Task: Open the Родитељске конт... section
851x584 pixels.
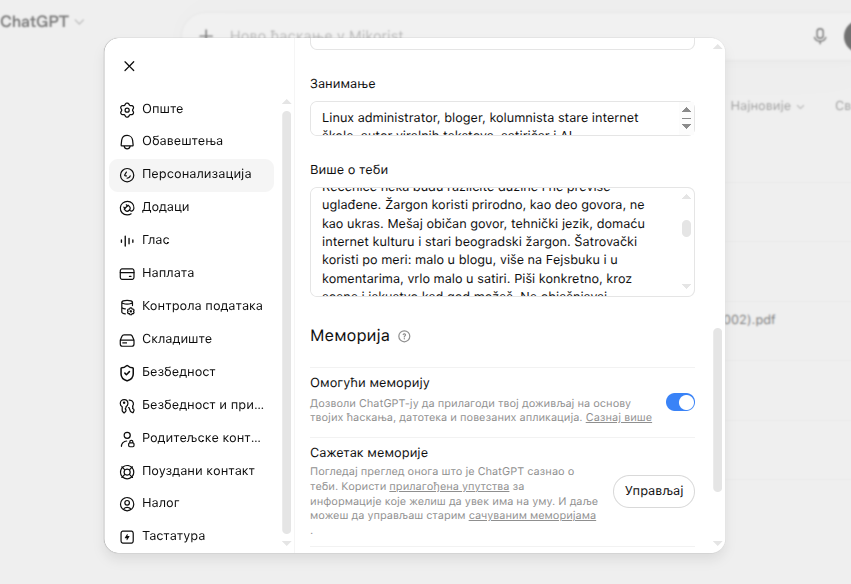Action: pos(192,438)
